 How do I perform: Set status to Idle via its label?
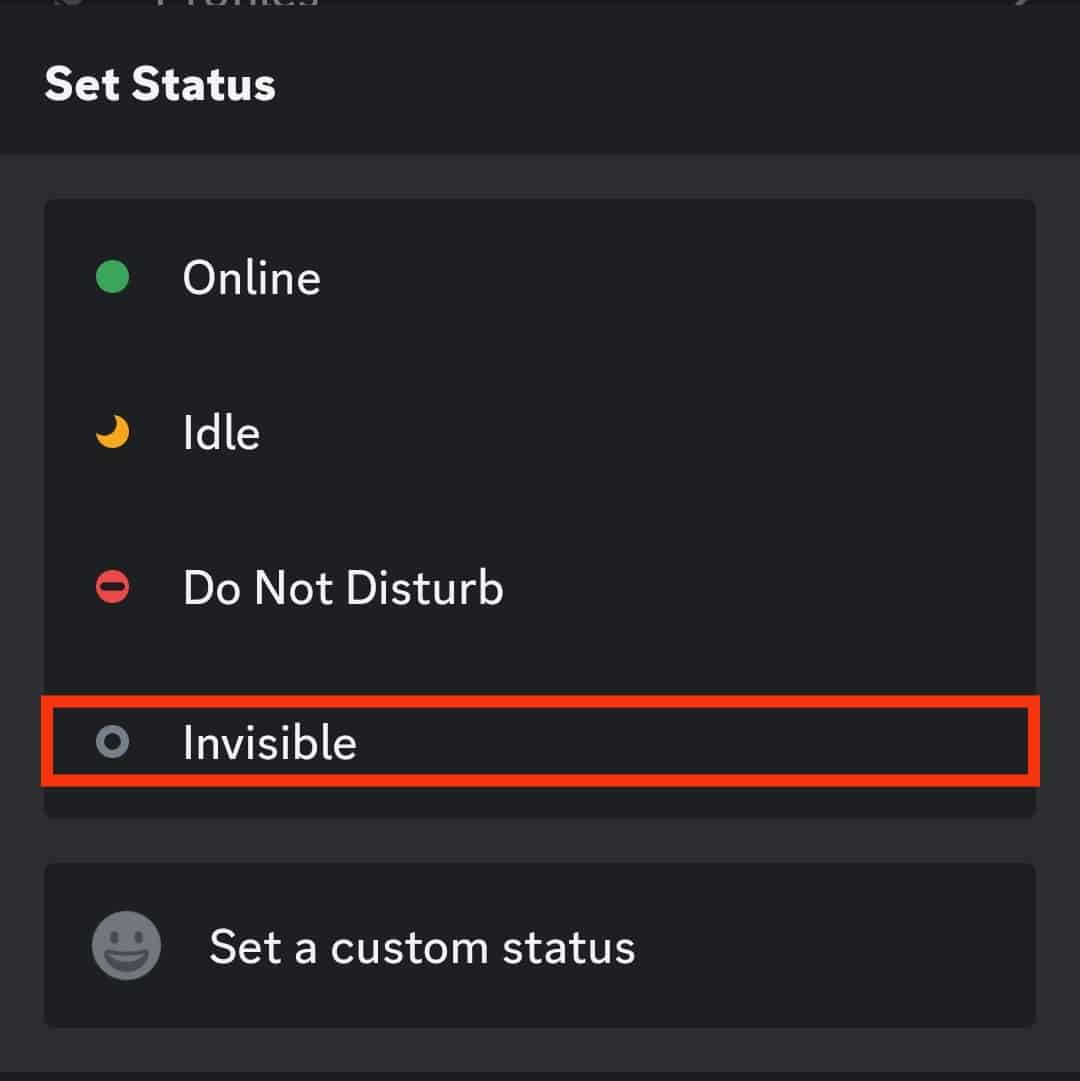pos(221,433)
